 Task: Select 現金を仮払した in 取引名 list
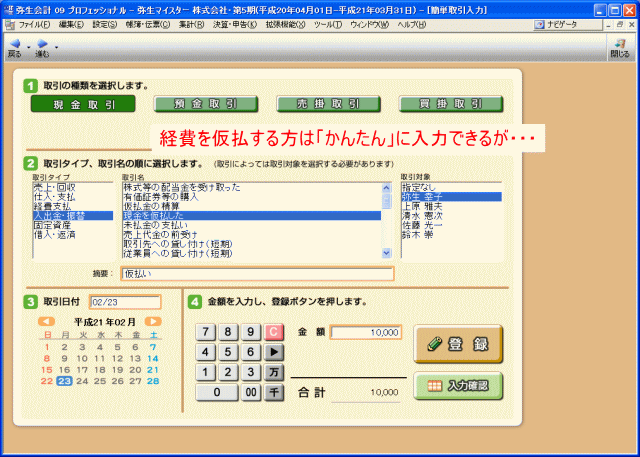[x=252, y=216]
